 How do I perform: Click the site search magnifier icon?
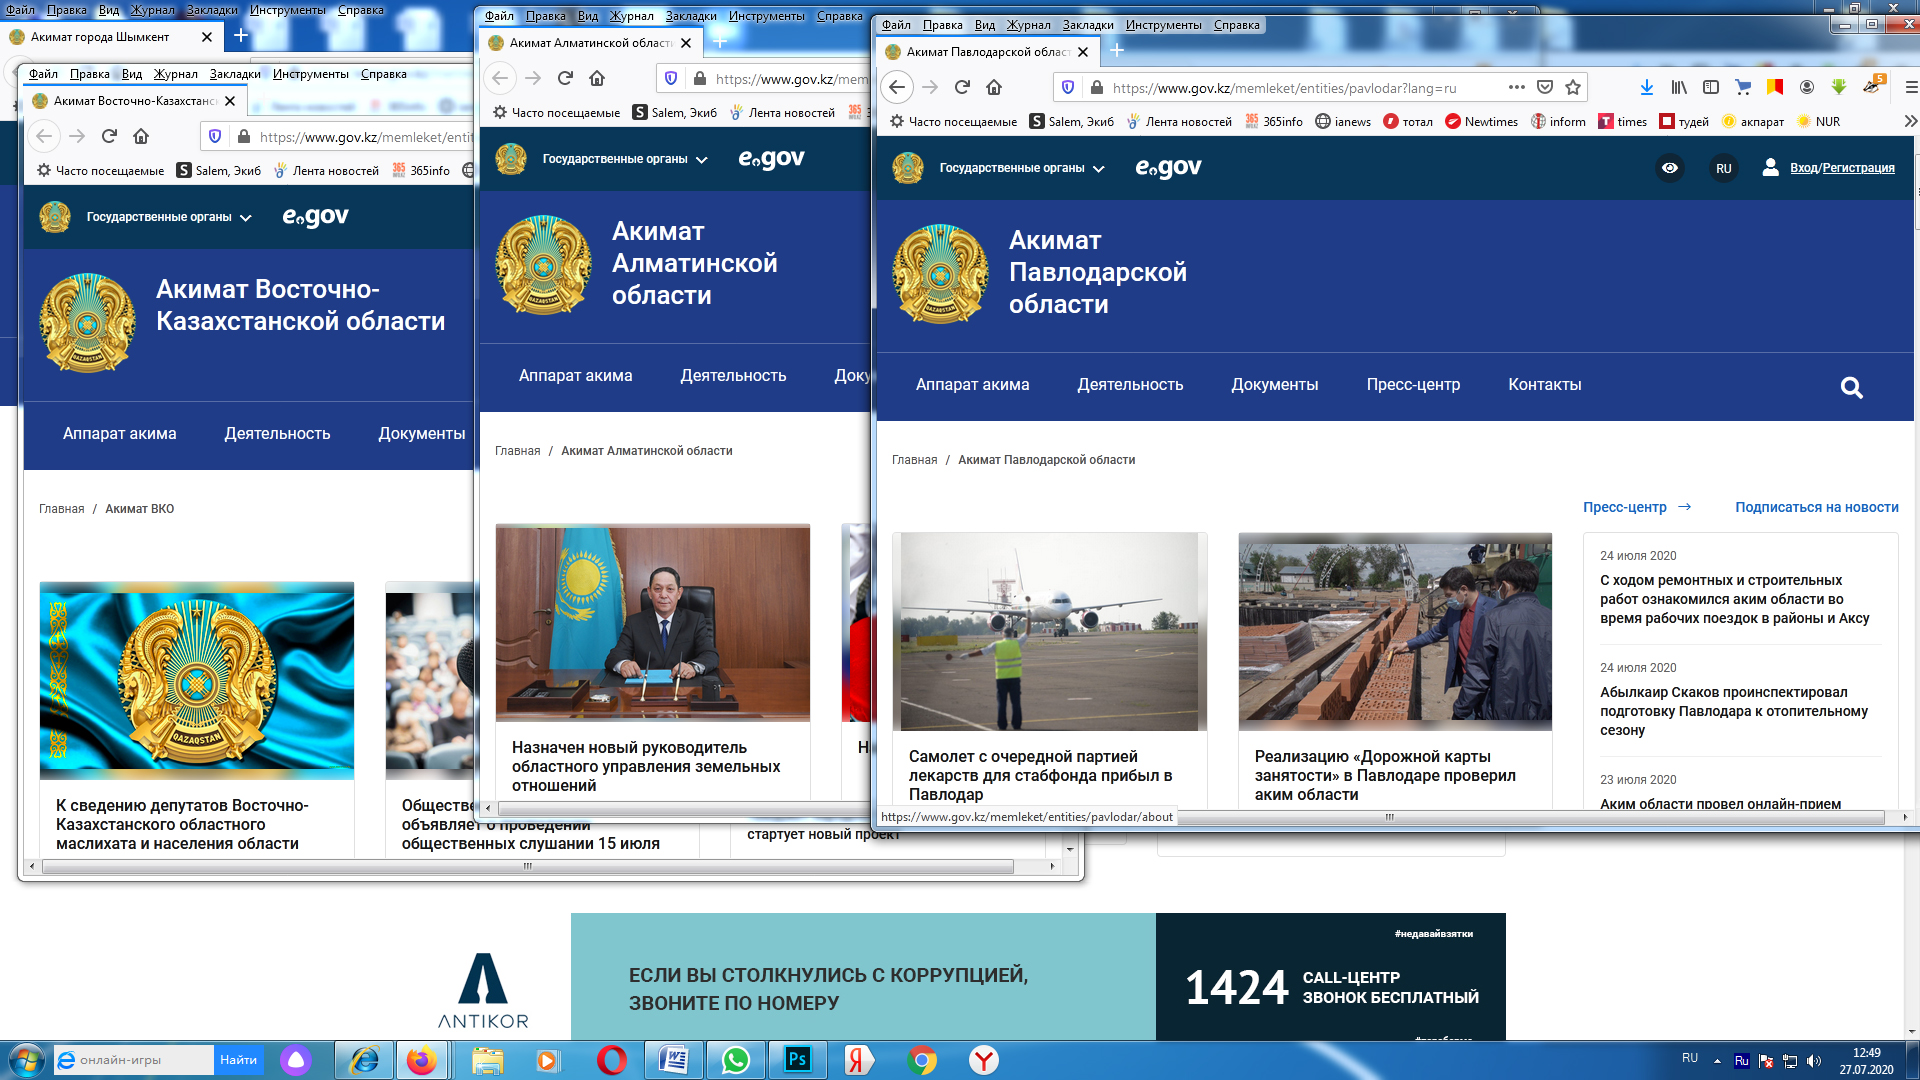click(1851, 387)
